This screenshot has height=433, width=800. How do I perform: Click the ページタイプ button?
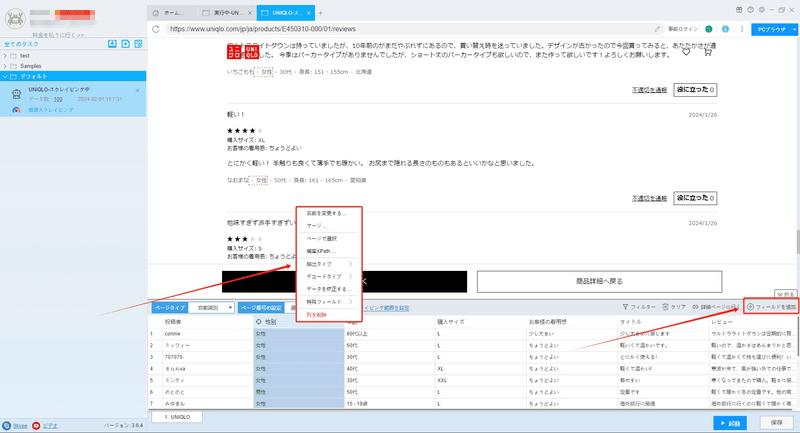170,308
